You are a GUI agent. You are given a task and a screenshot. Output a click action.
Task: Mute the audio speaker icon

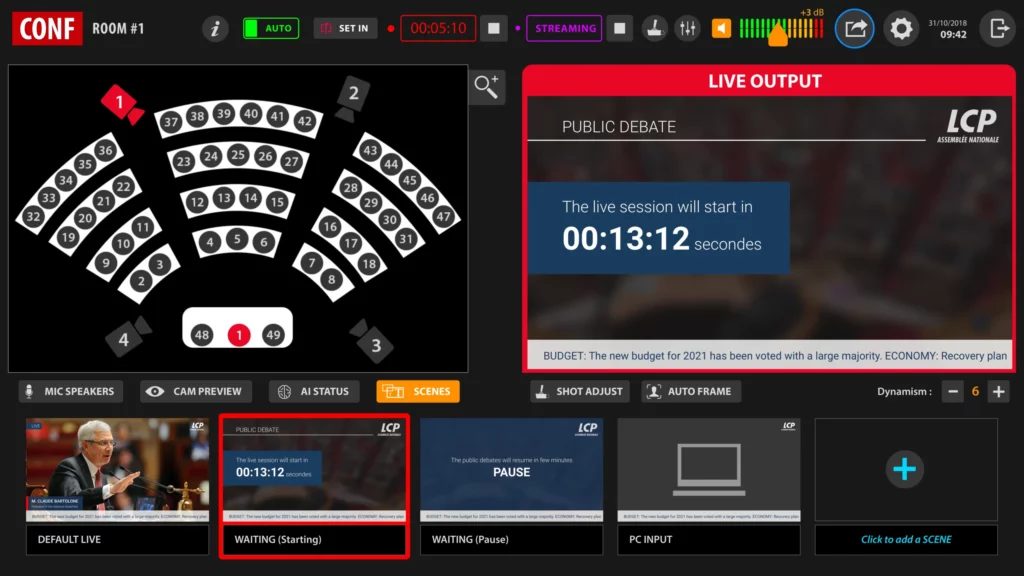[x=721, y=29]
